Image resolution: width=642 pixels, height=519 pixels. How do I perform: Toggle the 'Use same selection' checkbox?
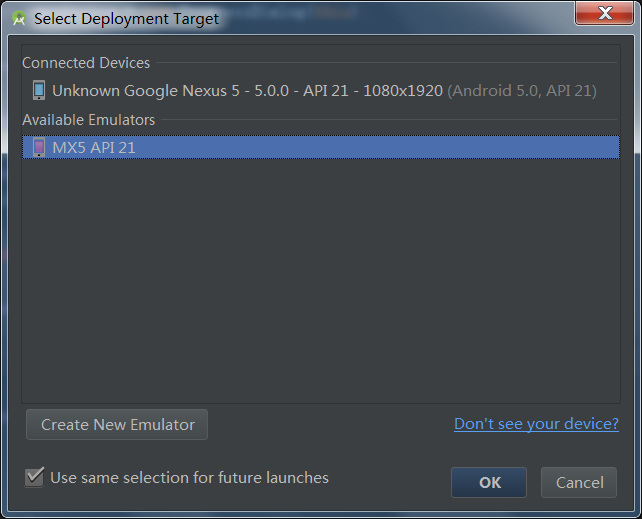[x=34, y=477]
